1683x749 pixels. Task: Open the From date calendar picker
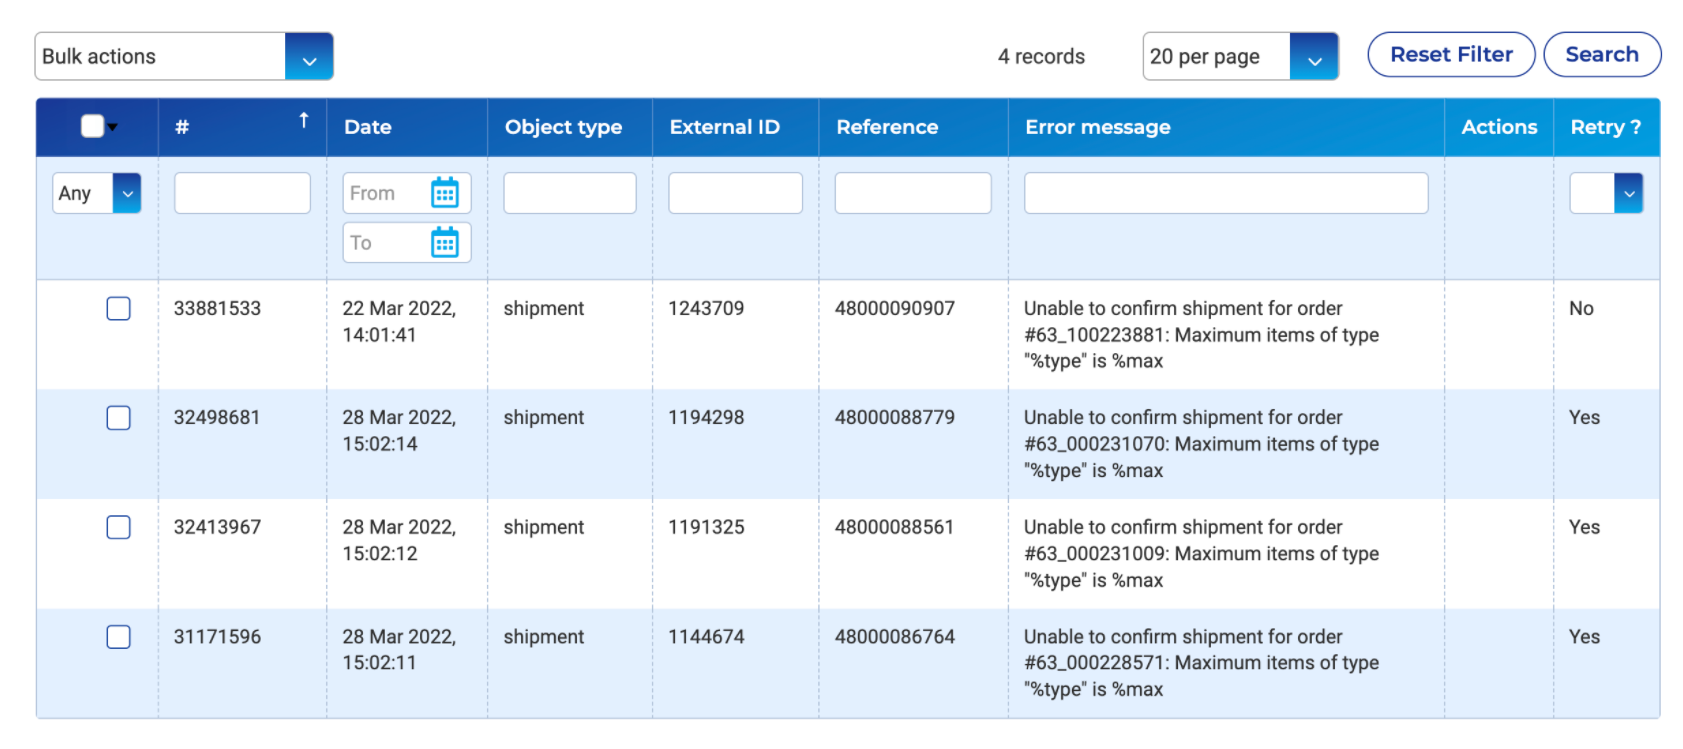pos(444,193)
